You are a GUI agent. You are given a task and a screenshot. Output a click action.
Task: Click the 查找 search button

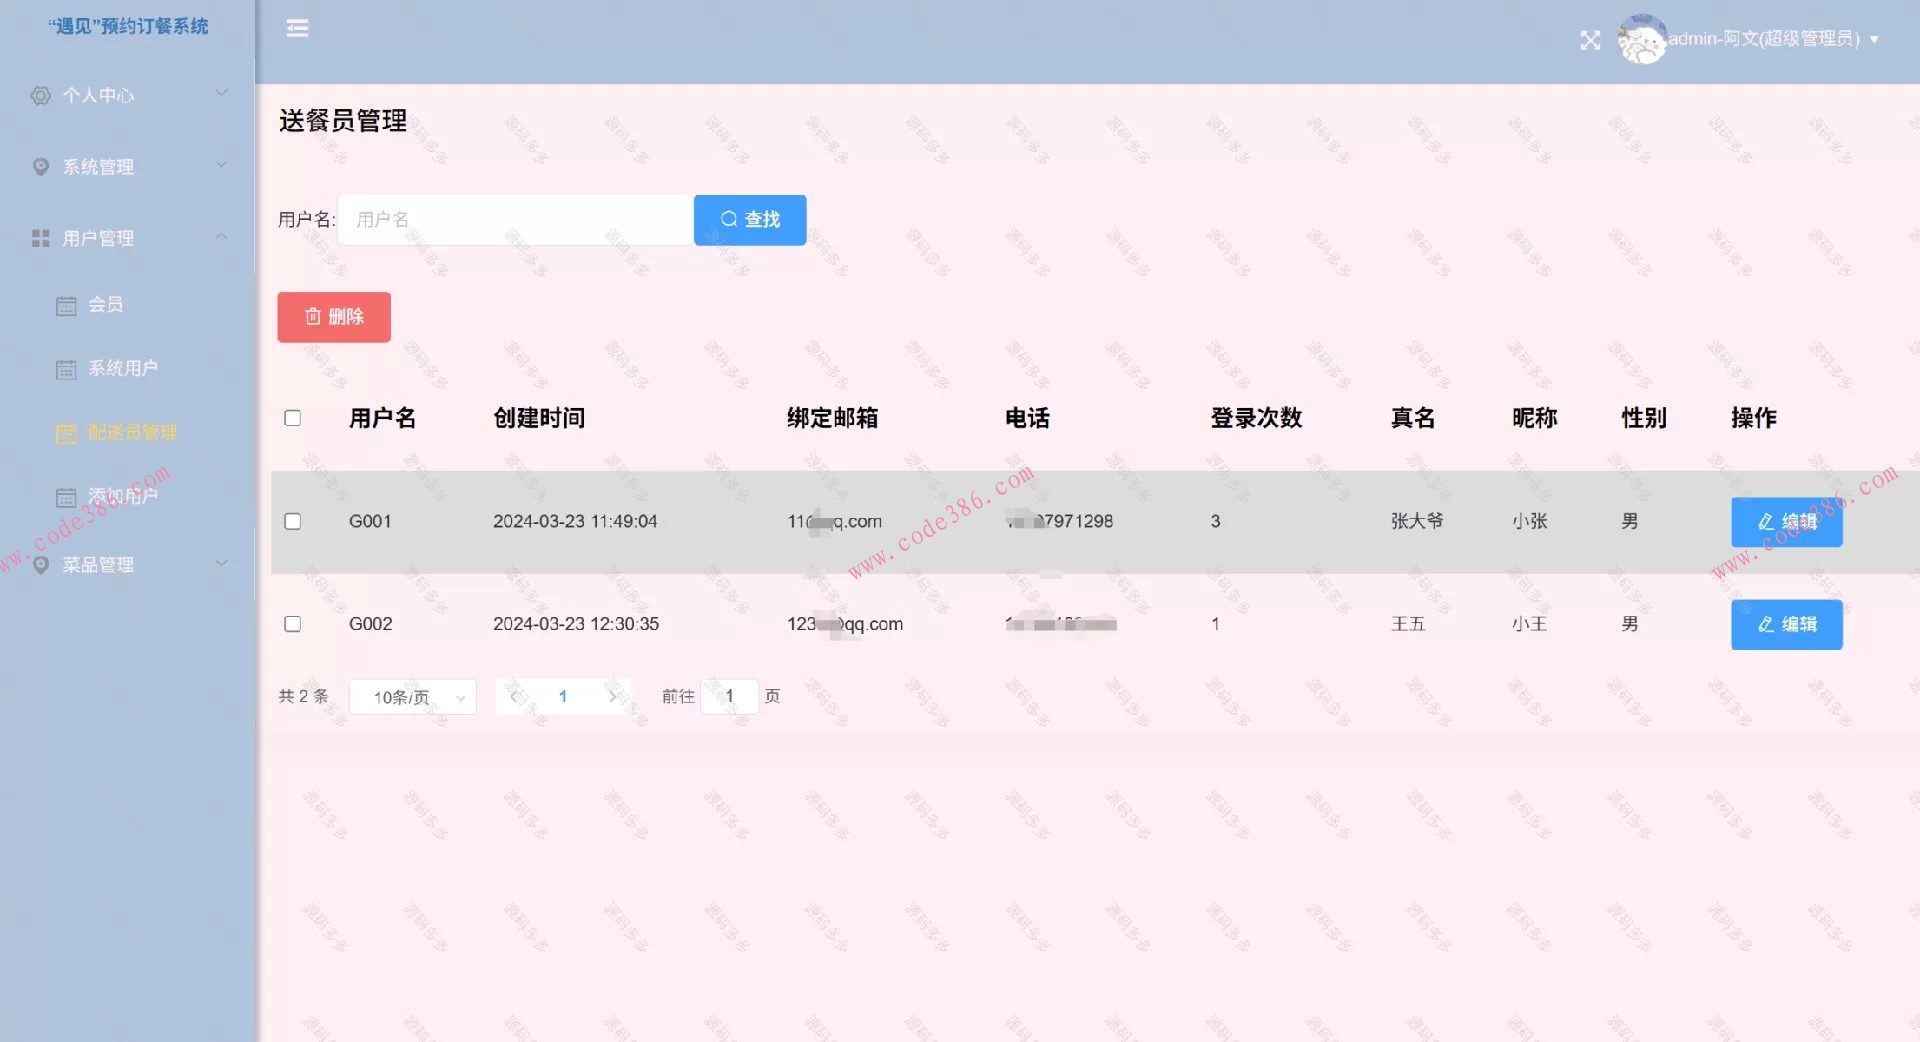point(749,220)
